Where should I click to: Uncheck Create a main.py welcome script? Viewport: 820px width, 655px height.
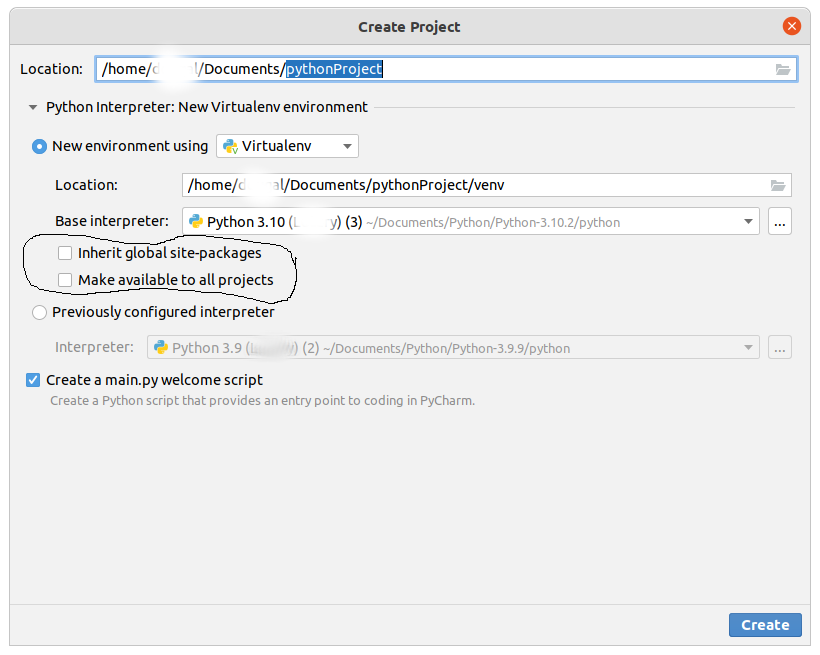(33, 380)
